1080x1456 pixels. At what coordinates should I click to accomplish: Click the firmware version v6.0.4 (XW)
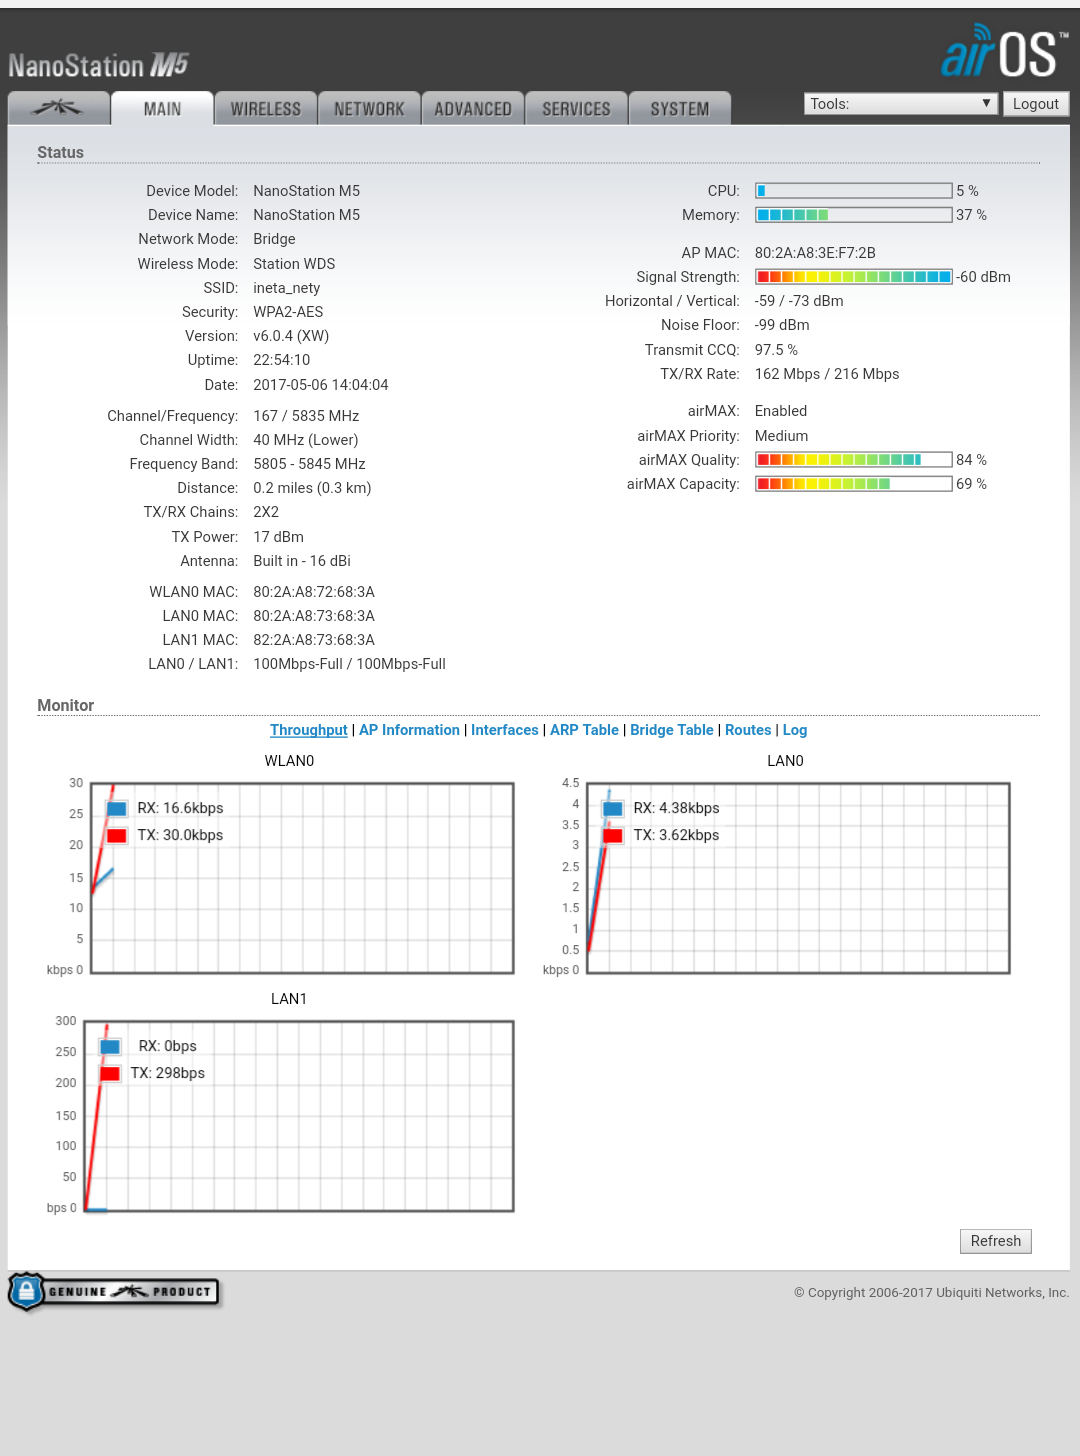tap(291, 336)
